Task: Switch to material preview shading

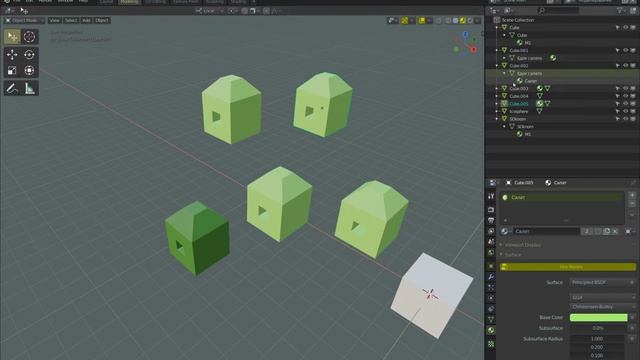Action: [463, 20]
